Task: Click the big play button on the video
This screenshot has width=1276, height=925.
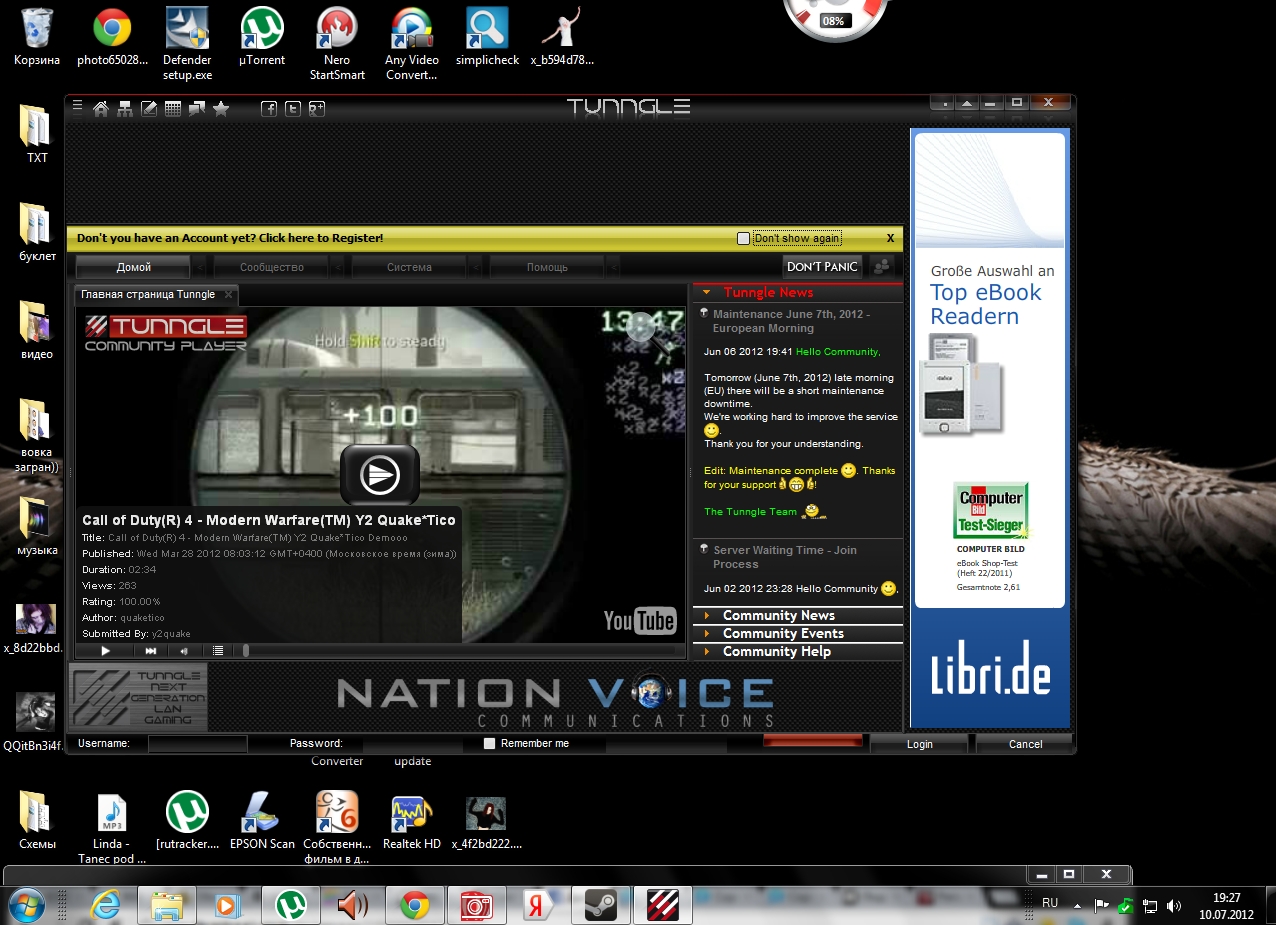Action: point(380,474)
